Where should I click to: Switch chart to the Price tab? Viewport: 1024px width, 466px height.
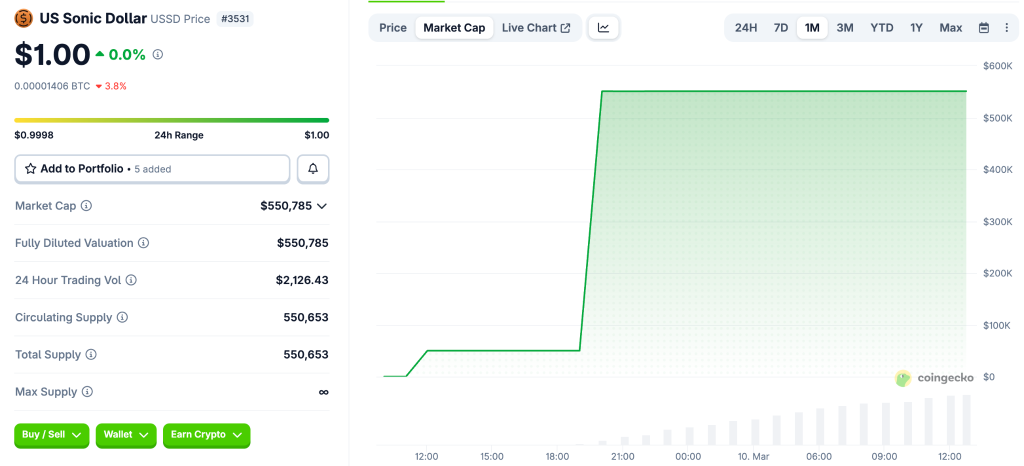click(x=393, y=28)
